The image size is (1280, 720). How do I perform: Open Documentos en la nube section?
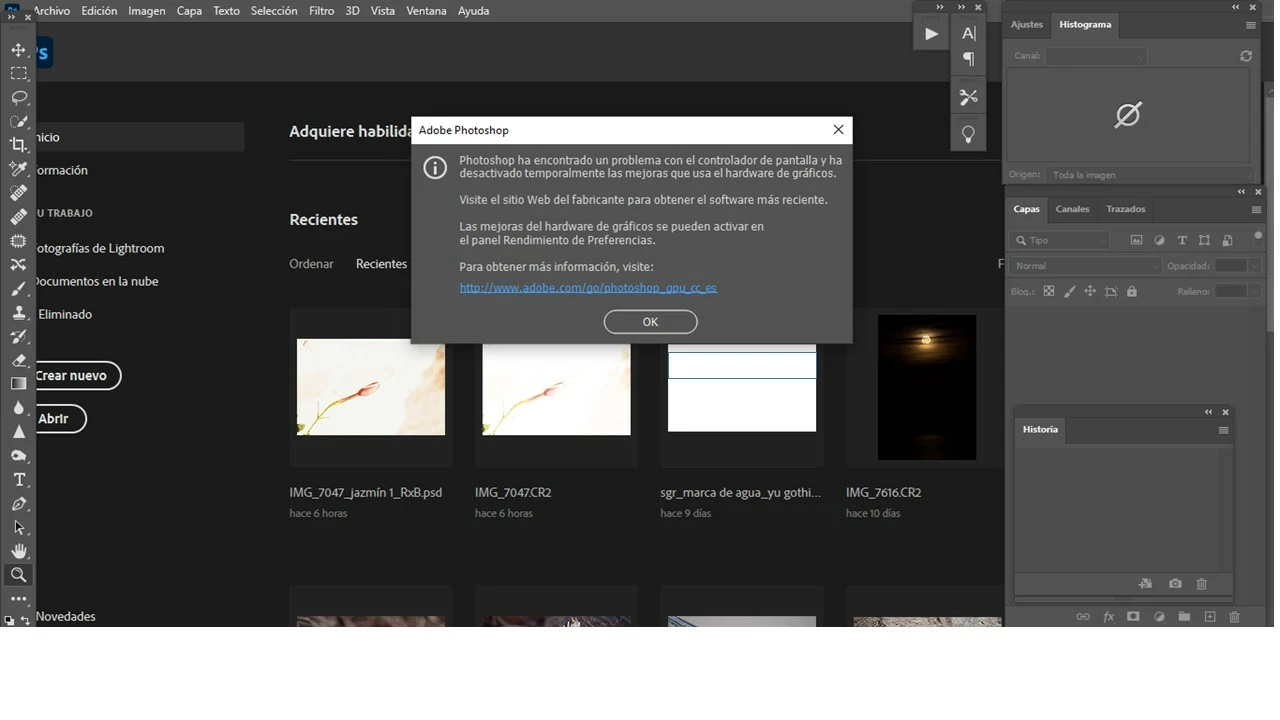tap(95, 281)
